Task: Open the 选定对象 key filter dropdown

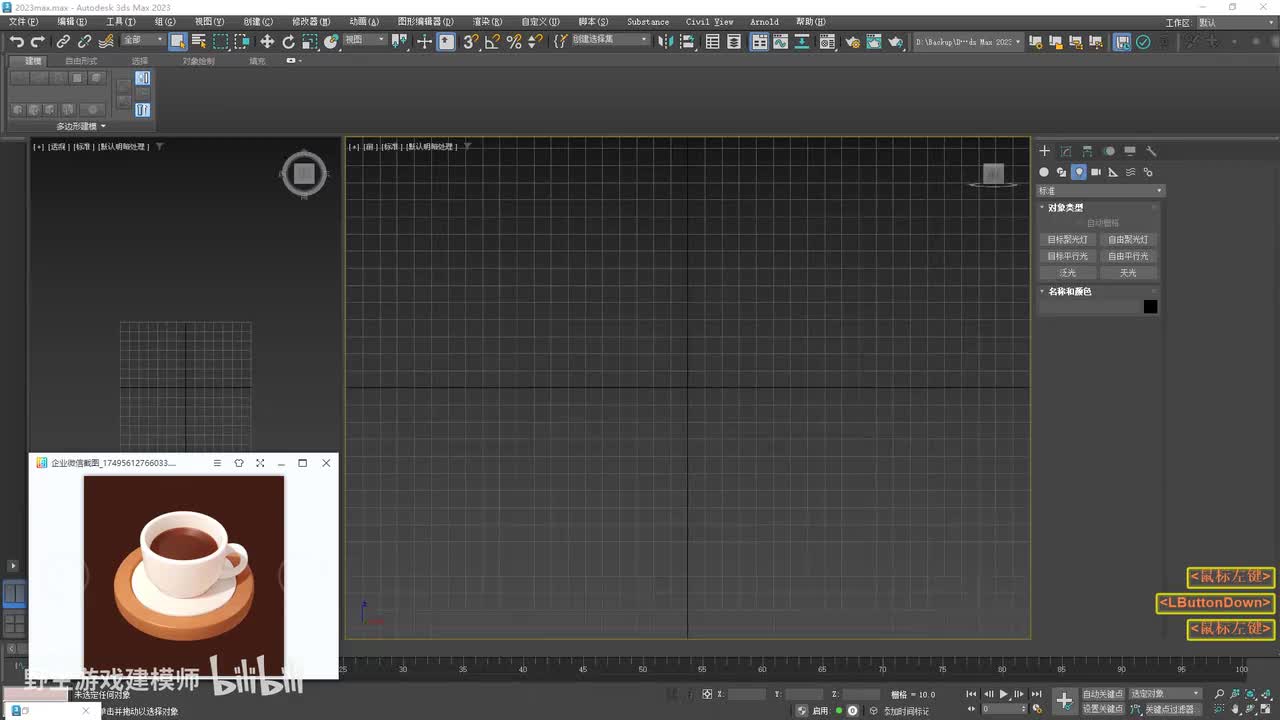Action: pos(1164,693)
